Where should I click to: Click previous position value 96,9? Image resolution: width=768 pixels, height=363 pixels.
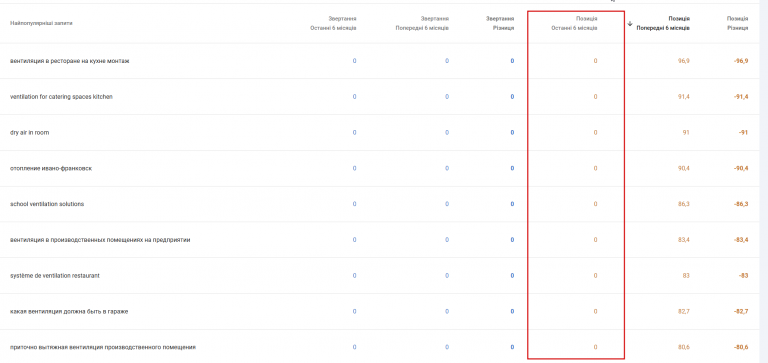[684, 61]
